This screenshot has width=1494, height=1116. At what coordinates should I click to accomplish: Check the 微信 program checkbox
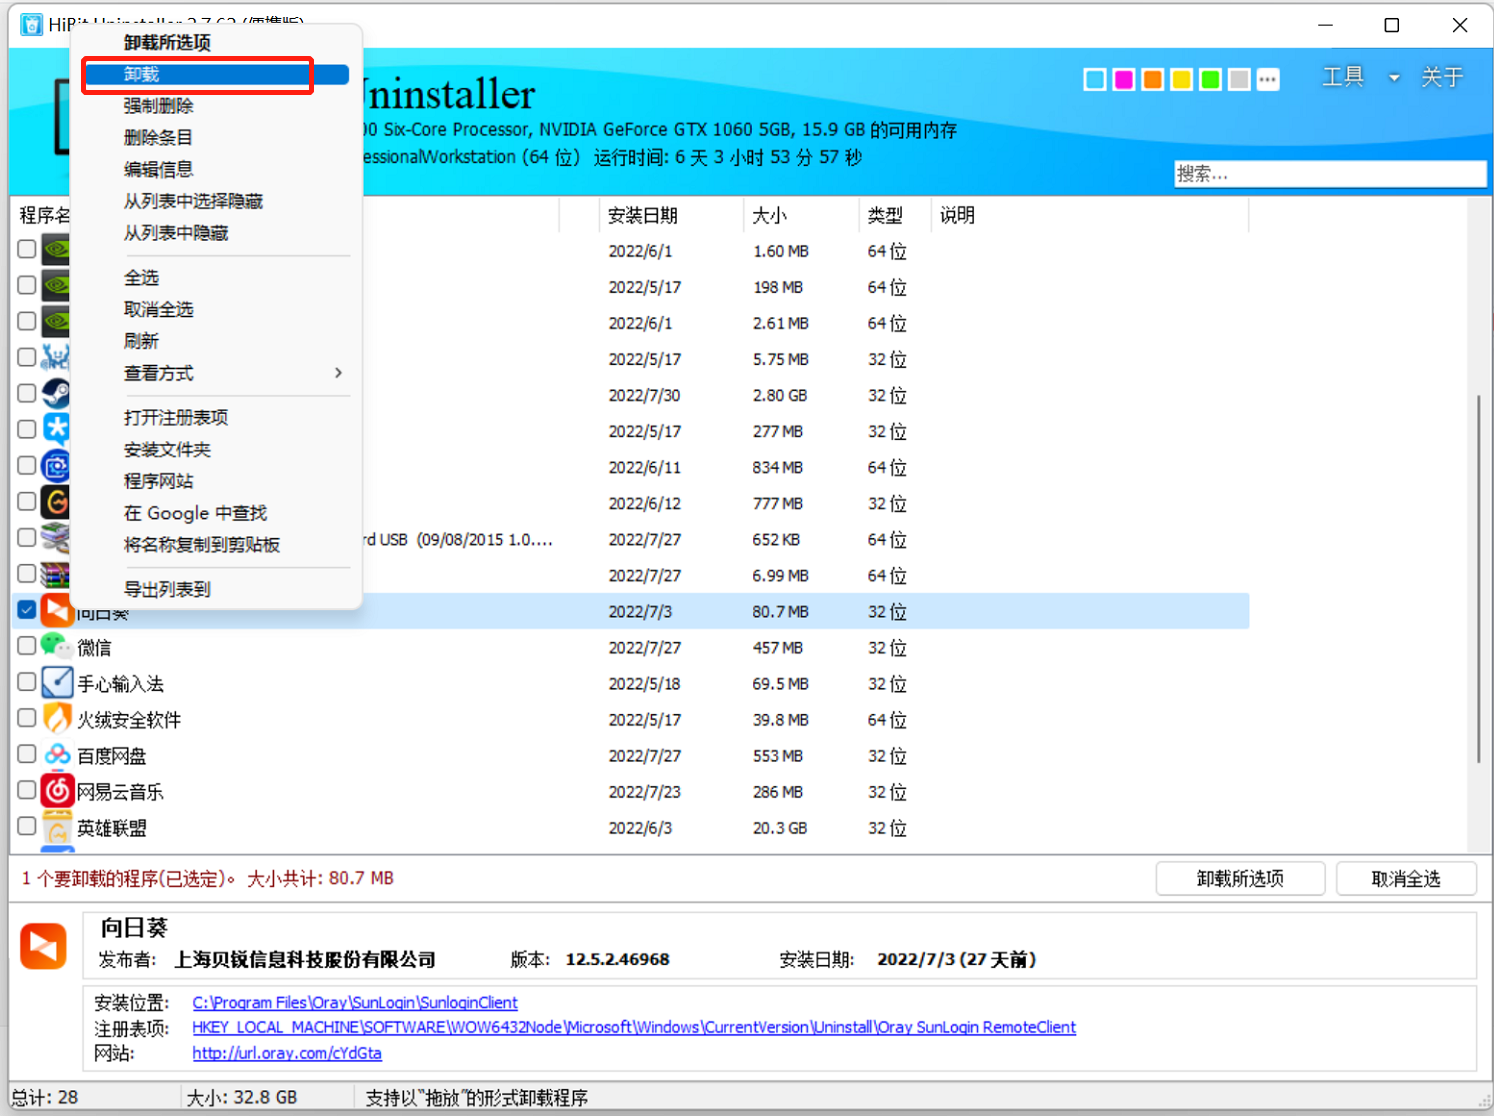(x=26, y=645)
